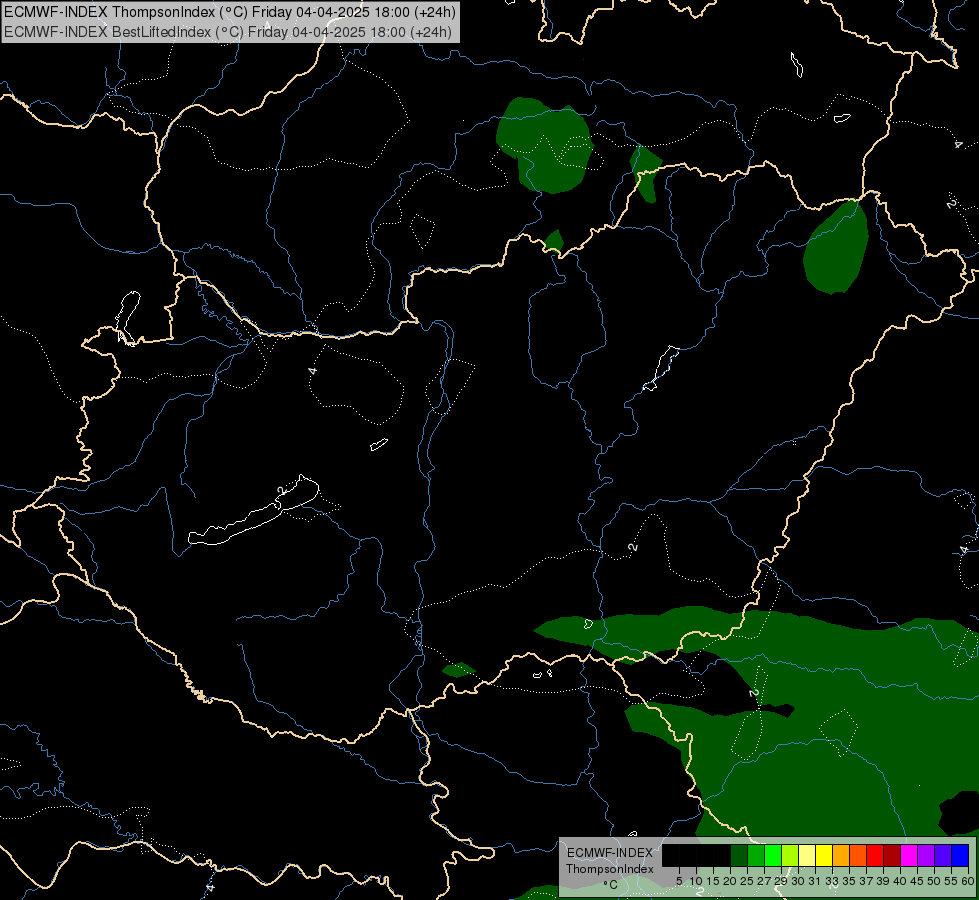The image size is (979, 900).
Task: Click the legend tick value 30
Action: 798,881
